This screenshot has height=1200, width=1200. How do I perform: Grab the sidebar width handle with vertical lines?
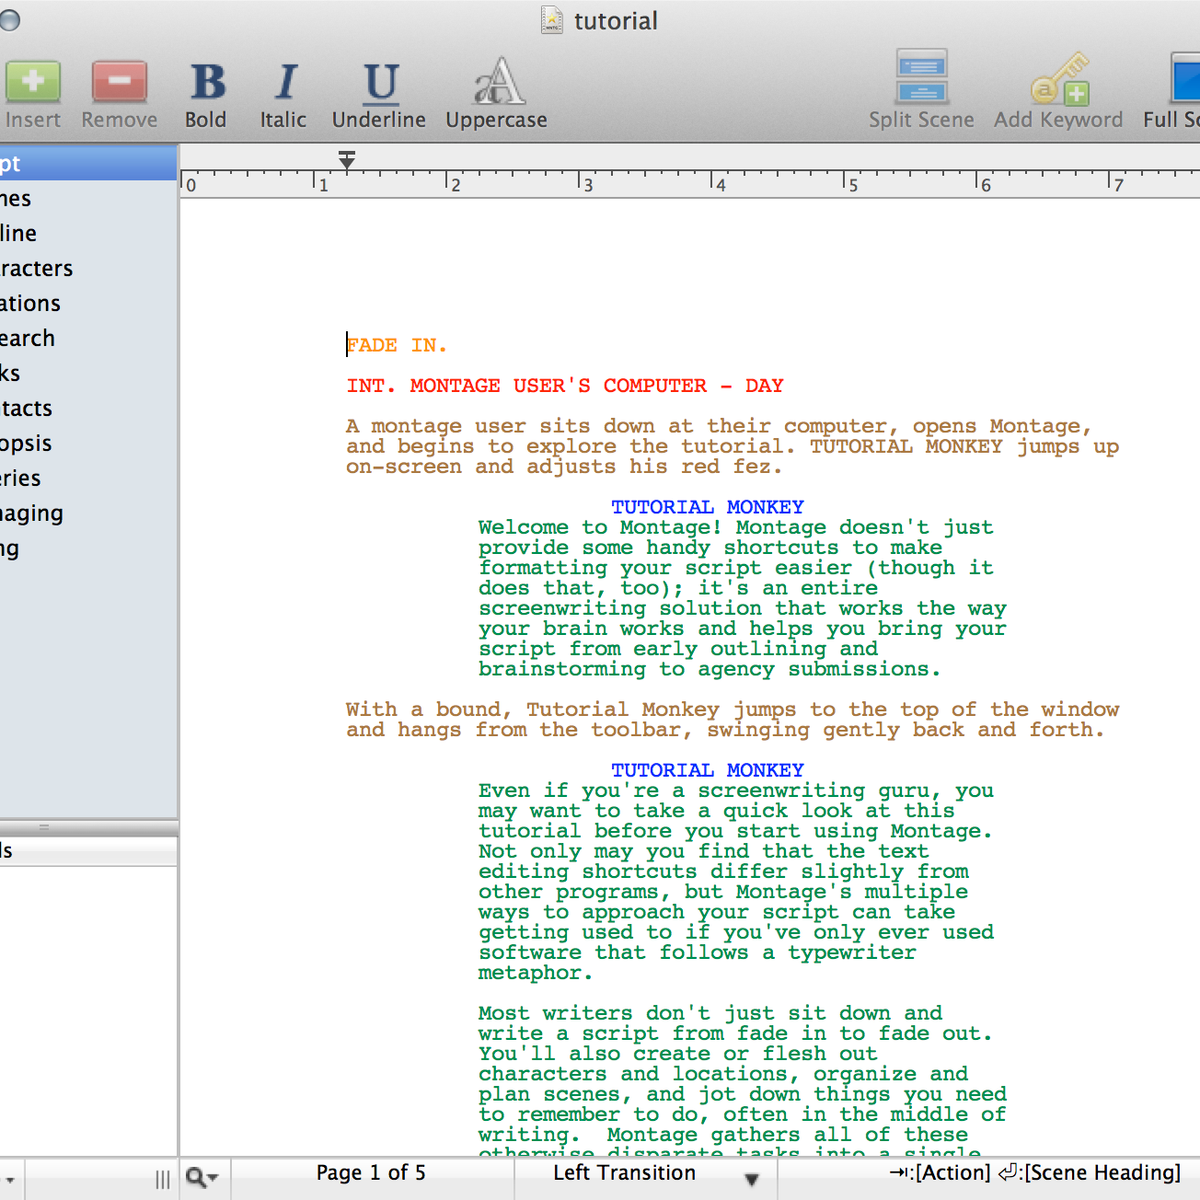(162, 1180)
